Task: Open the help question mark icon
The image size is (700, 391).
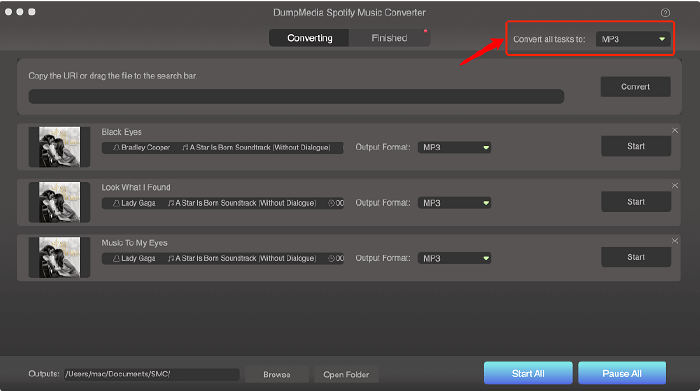Action: (x=665, y=12)
